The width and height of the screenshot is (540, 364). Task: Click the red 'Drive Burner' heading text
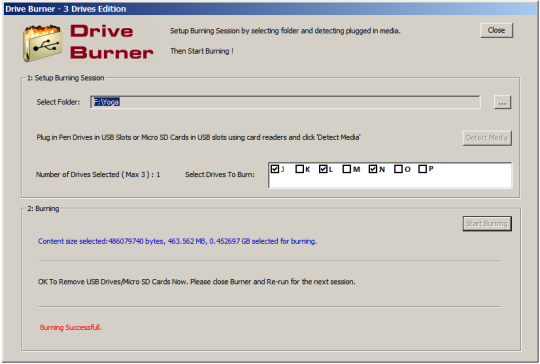pyautogui.click(x=112, y=42)
